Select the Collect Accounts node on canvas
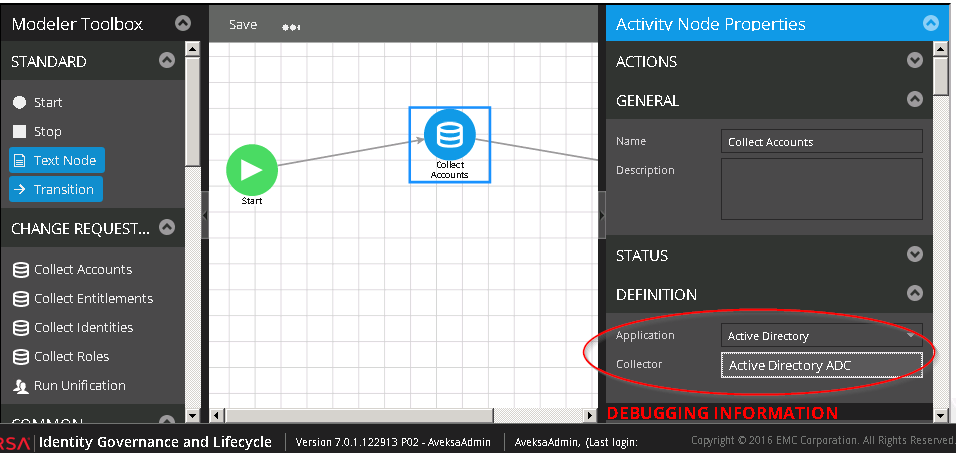The image size is (956, 453). click(x=449, y=145)
